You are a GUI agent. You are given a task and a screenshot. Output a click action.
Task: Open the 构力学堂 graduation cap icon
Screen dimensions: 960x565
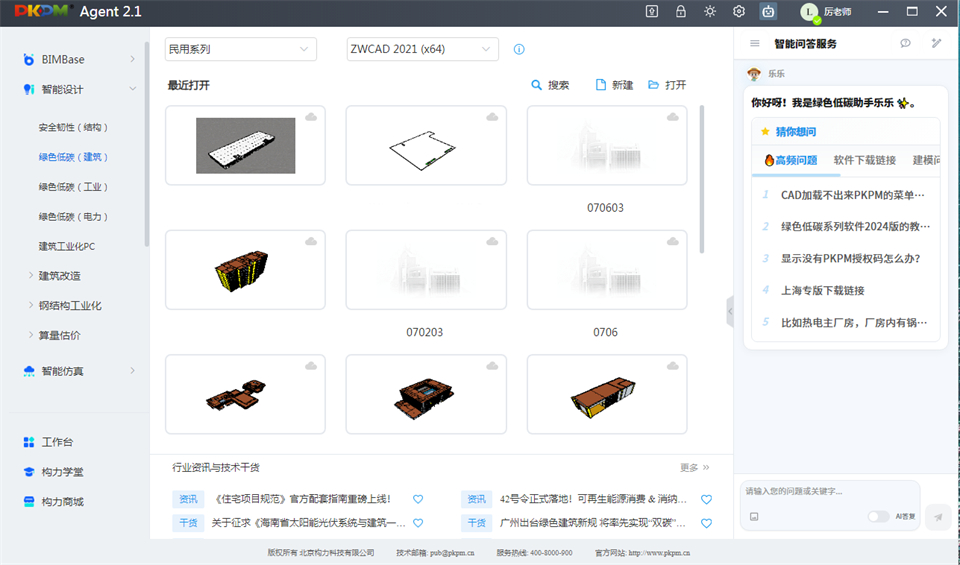[29, 472]
